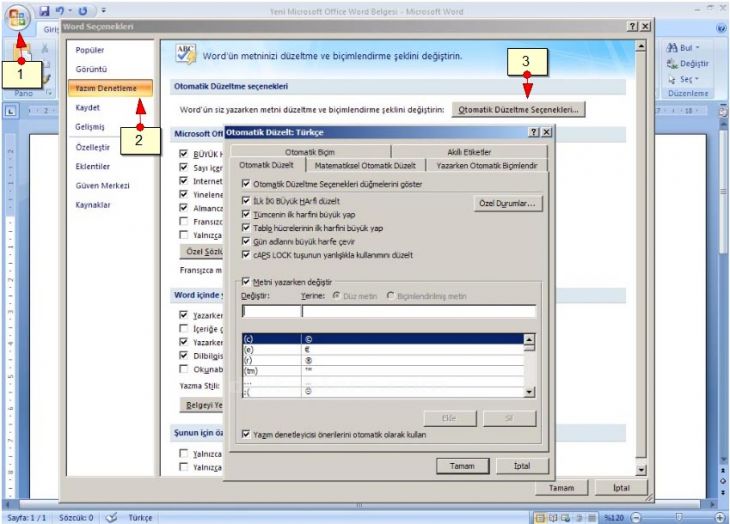Click the Özel Durumlar button
The height and width of the screenshot is (524, 730).
[507, 203]
